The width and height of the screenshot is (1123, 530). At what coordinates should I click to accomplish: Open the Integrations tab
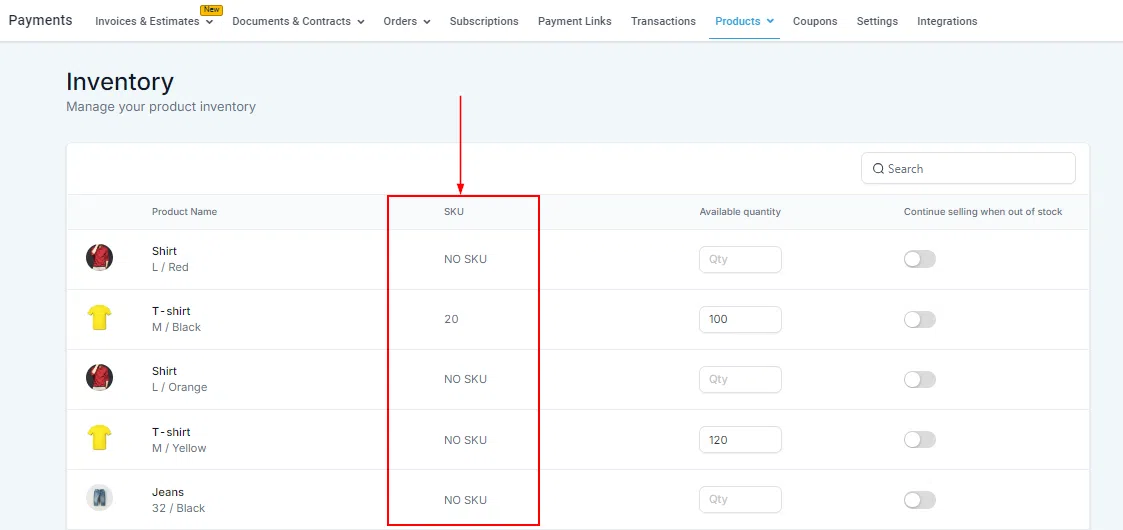pyautogui.click(x=947, y=21)
